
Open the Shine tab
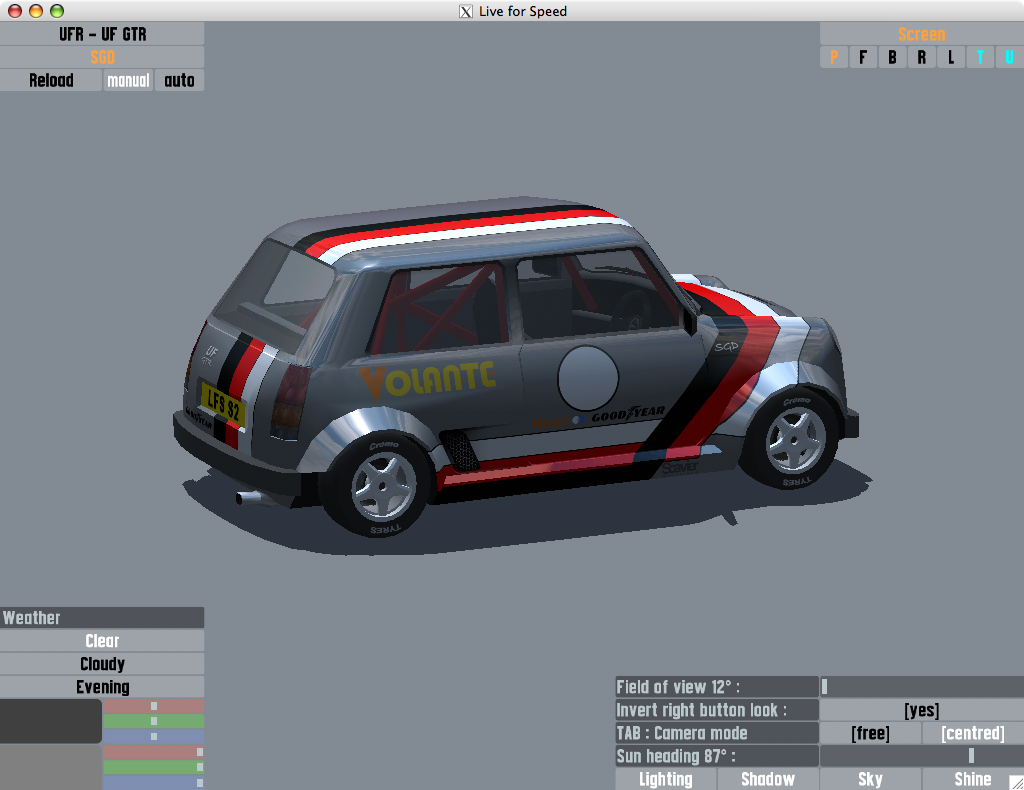pyautogui.click(x=972, y=779)
